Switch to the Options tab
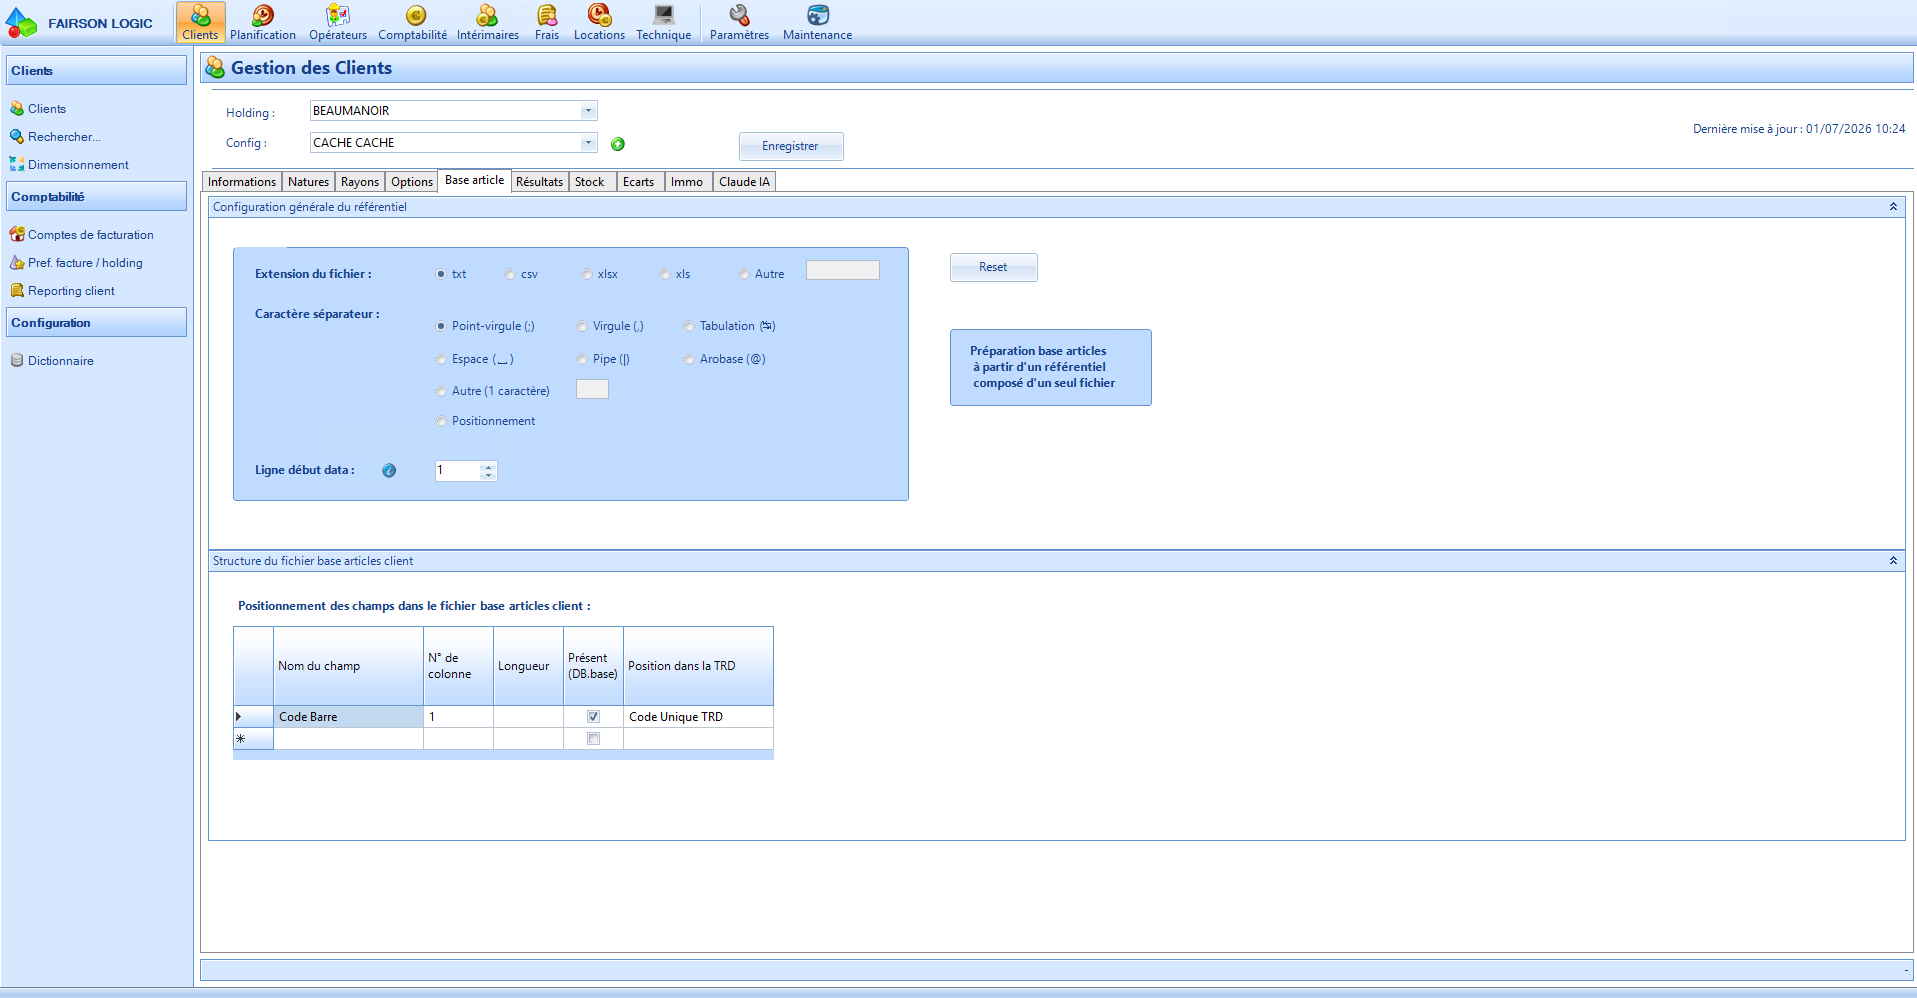This screenshot has width=1917, height=998. point(412,182)
